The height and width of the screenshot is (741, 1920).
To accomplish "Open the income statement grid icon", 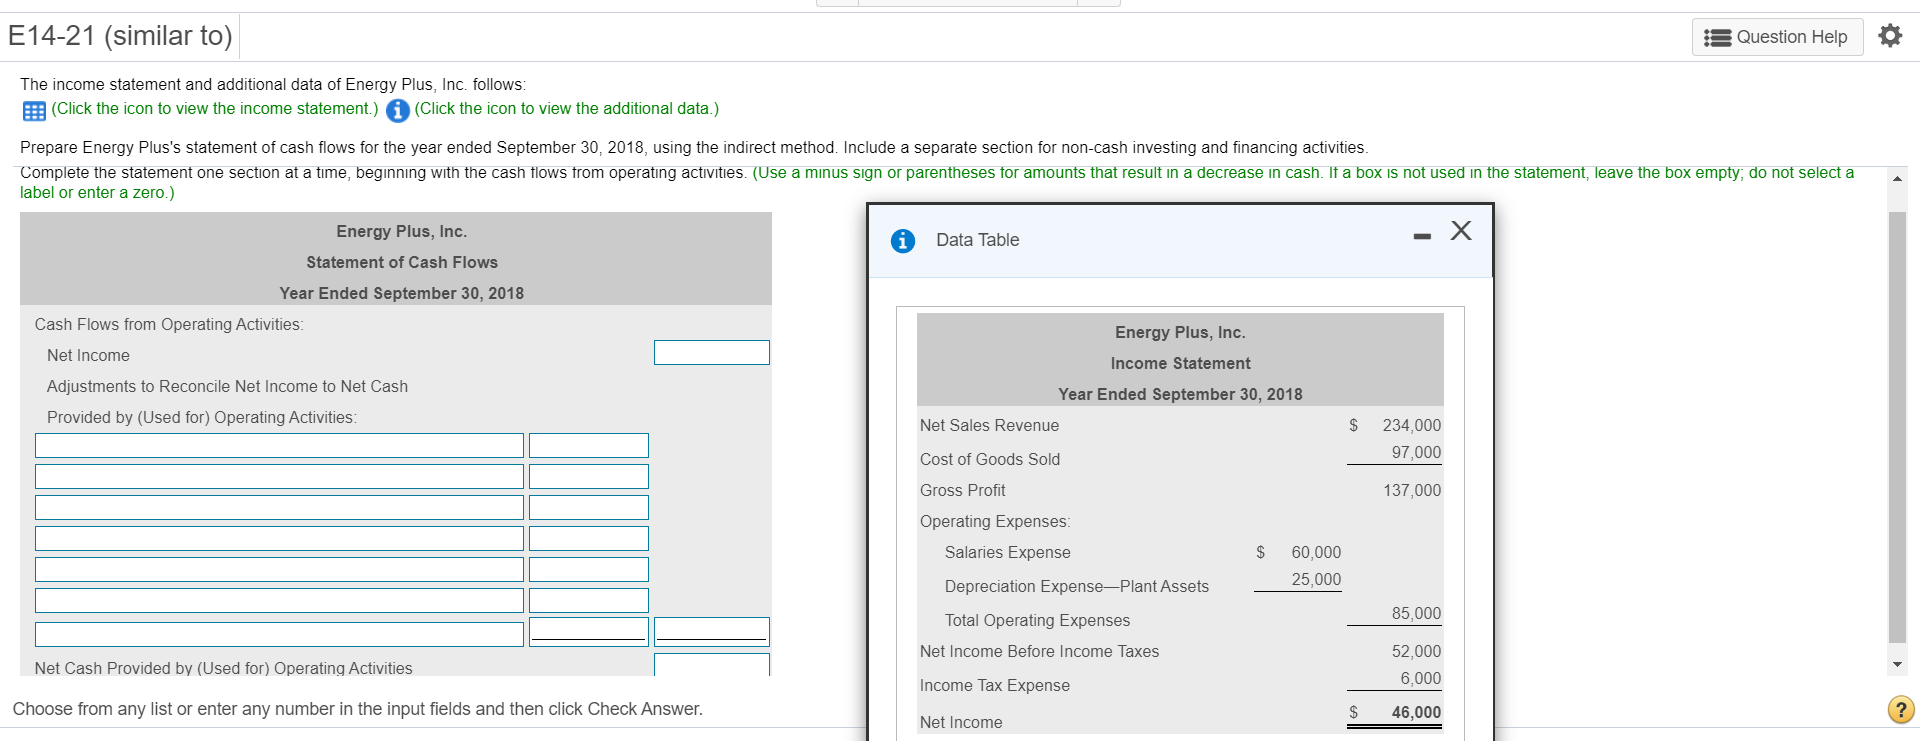I will coord(34,110).
